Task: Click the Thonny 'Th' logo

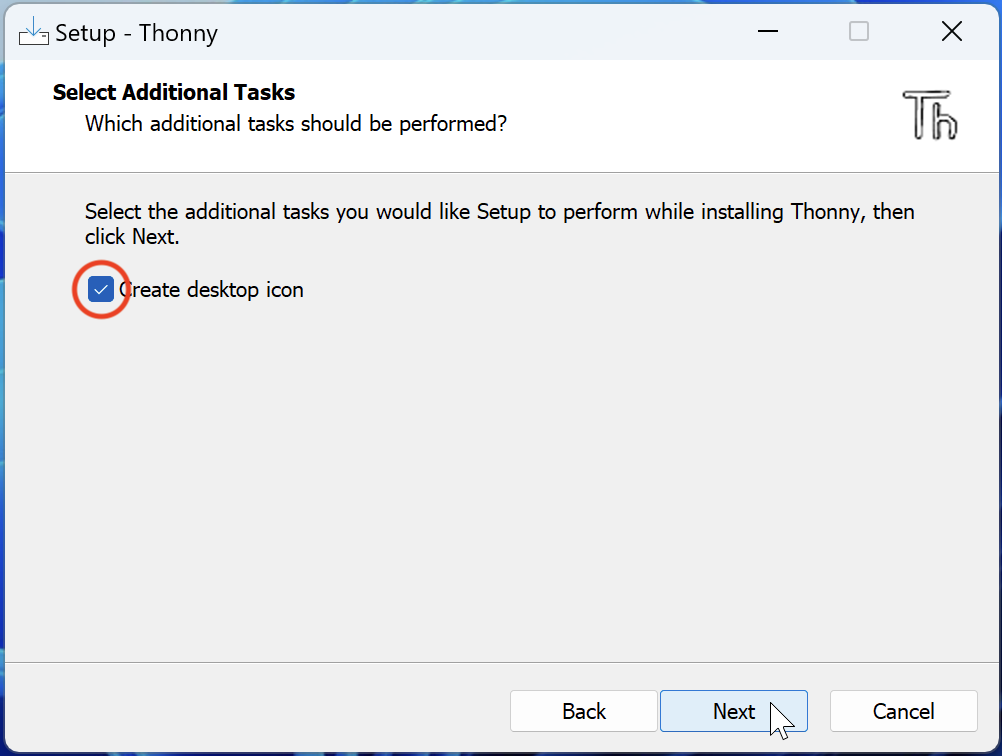Action: 930,113
